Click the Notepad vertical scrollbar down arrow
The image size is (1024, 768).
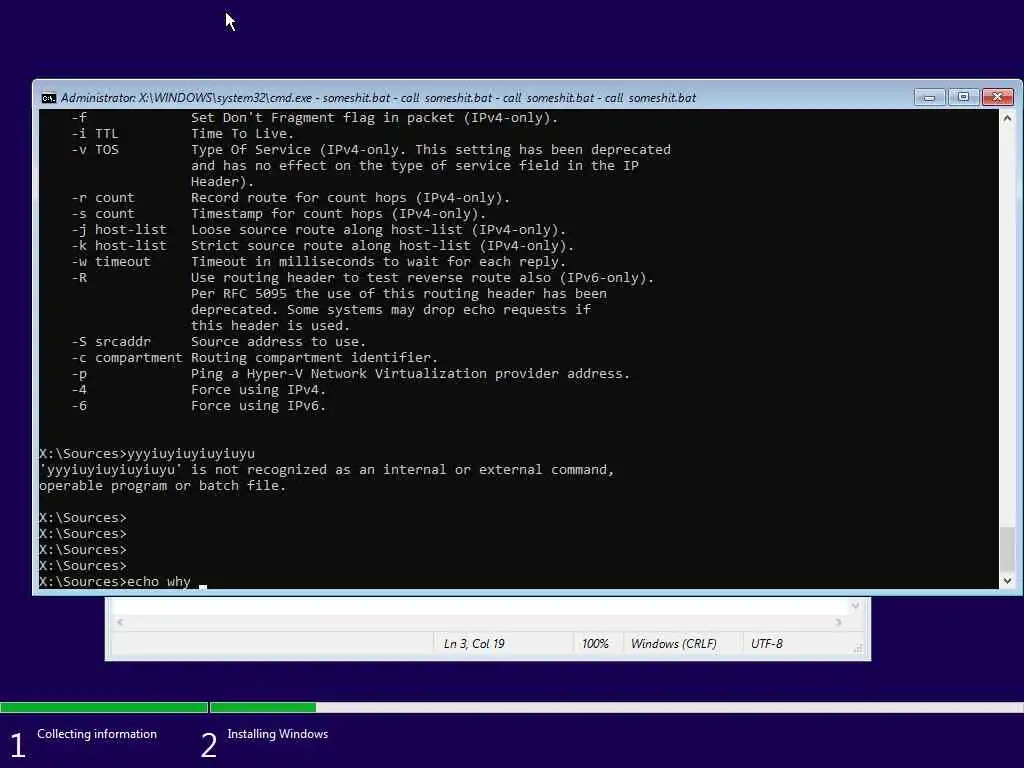855,606
